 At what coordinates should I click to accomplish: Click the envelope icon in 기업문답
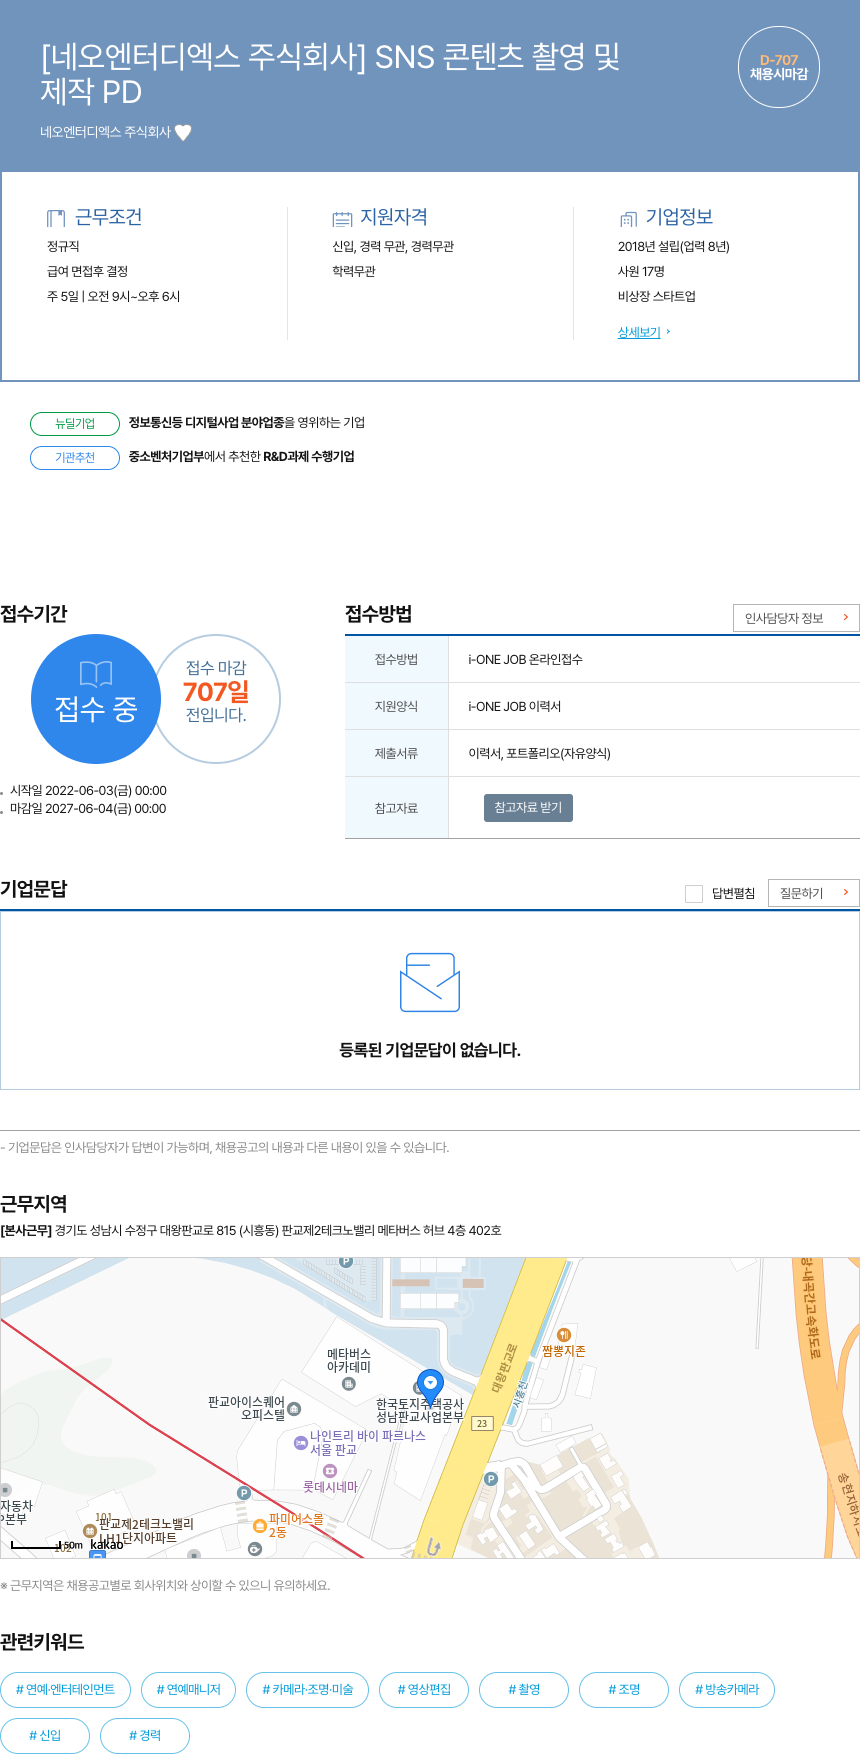(x=430, y=982)
